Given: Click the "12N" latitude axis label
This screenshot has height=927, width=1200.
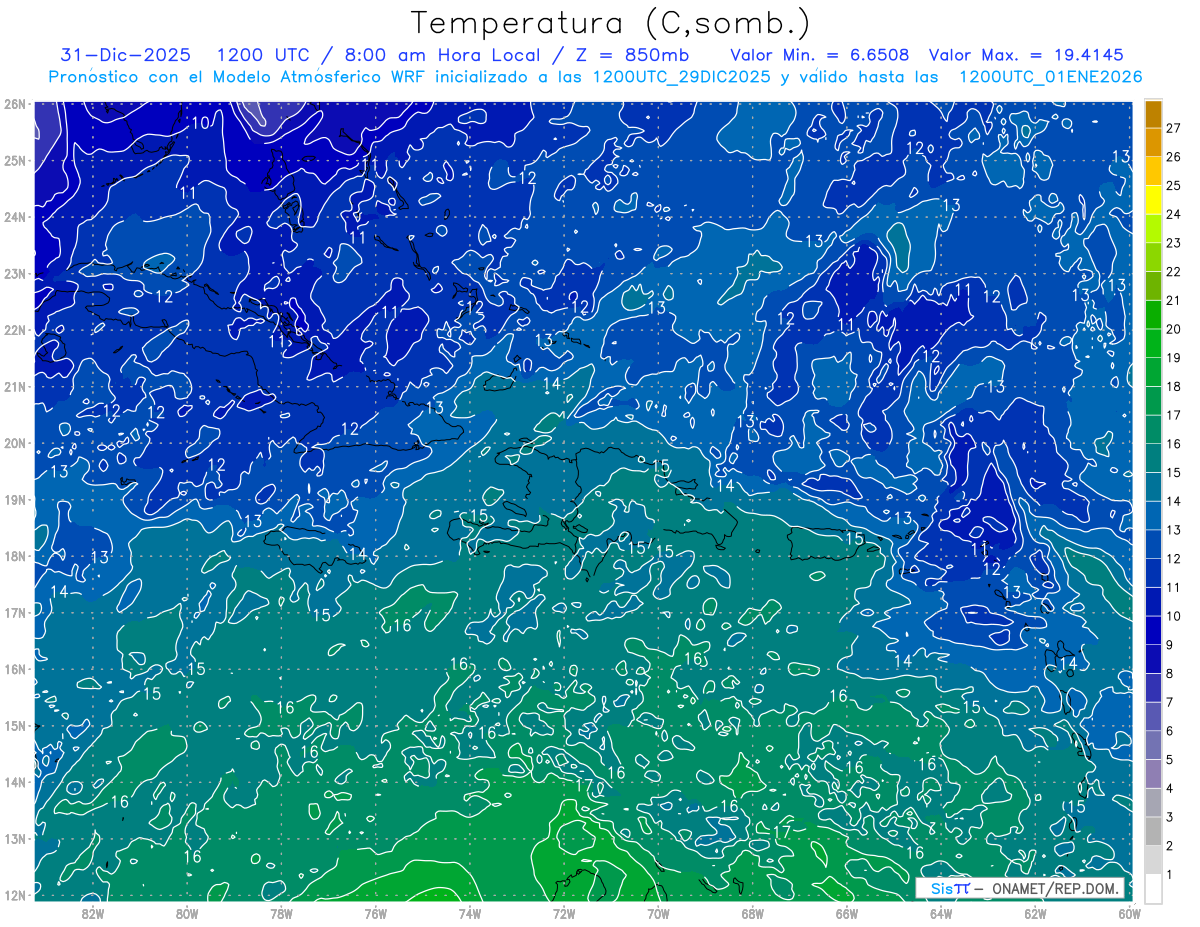Looking at the screenshot, I should pyautogui.click(x=15, y=895).
